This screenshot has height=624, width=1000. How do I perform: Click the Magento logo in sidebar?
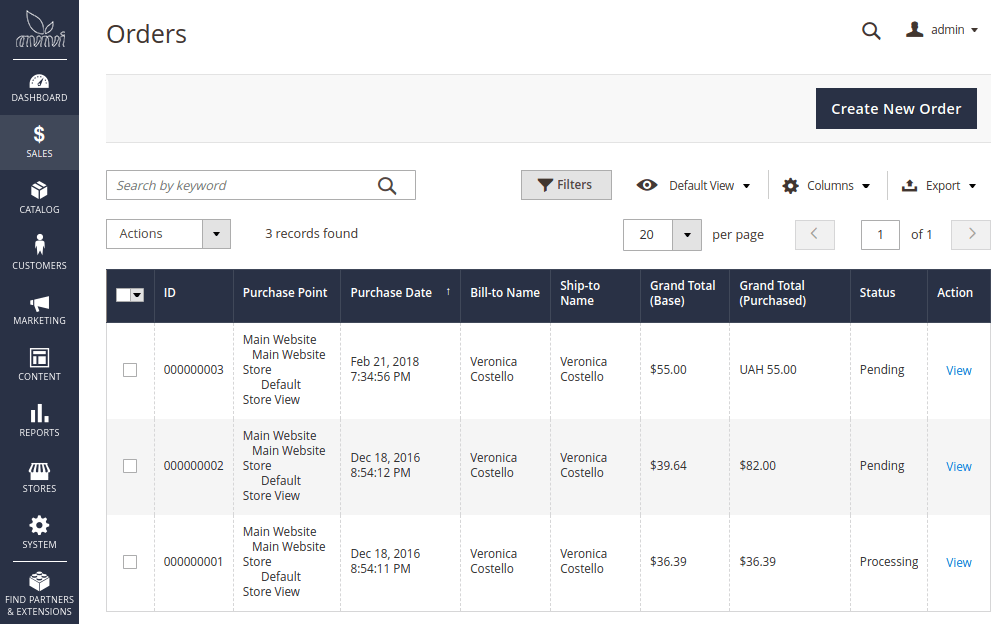(x=40, y=29)
